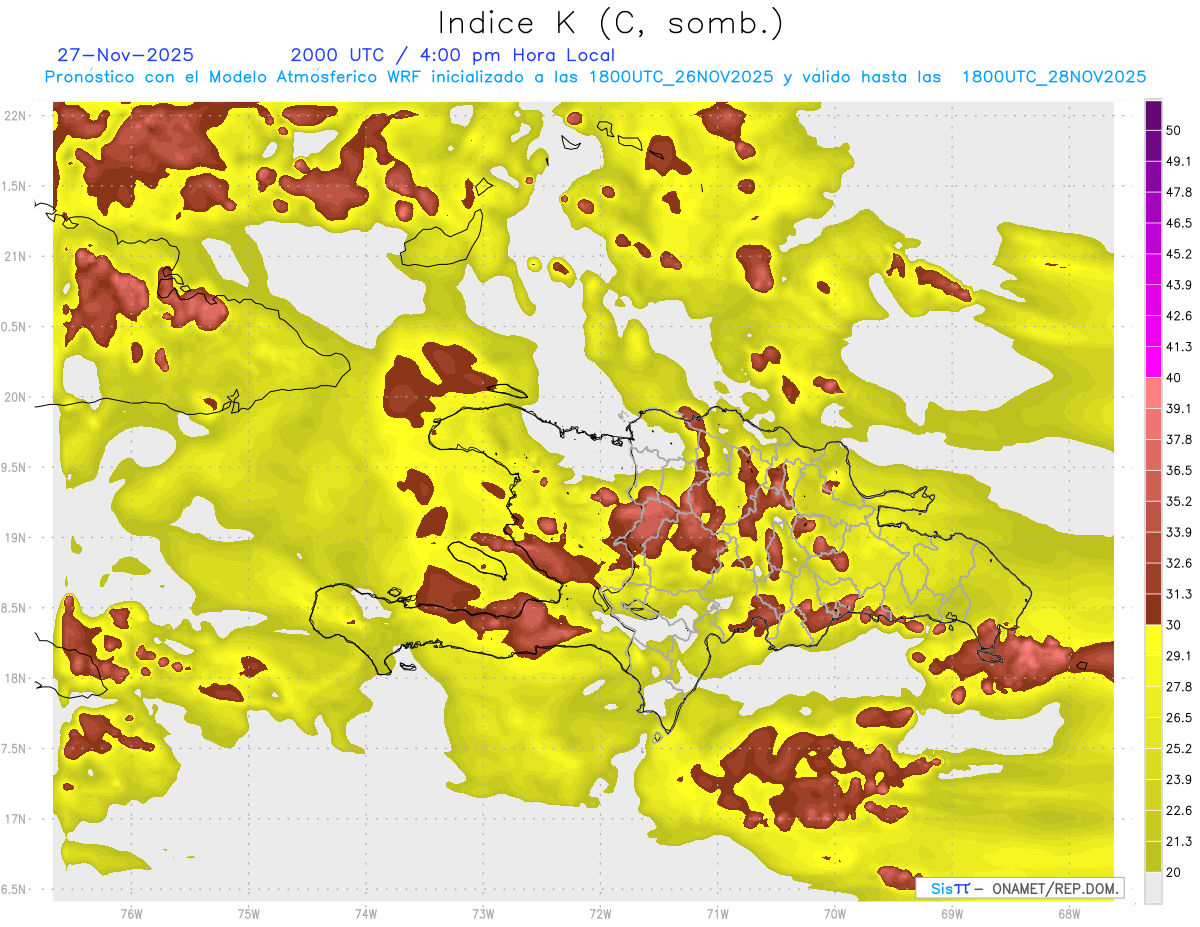
Task: Click '2000 UTC / 4:00 pm Hora Local'
Action: 453,55
